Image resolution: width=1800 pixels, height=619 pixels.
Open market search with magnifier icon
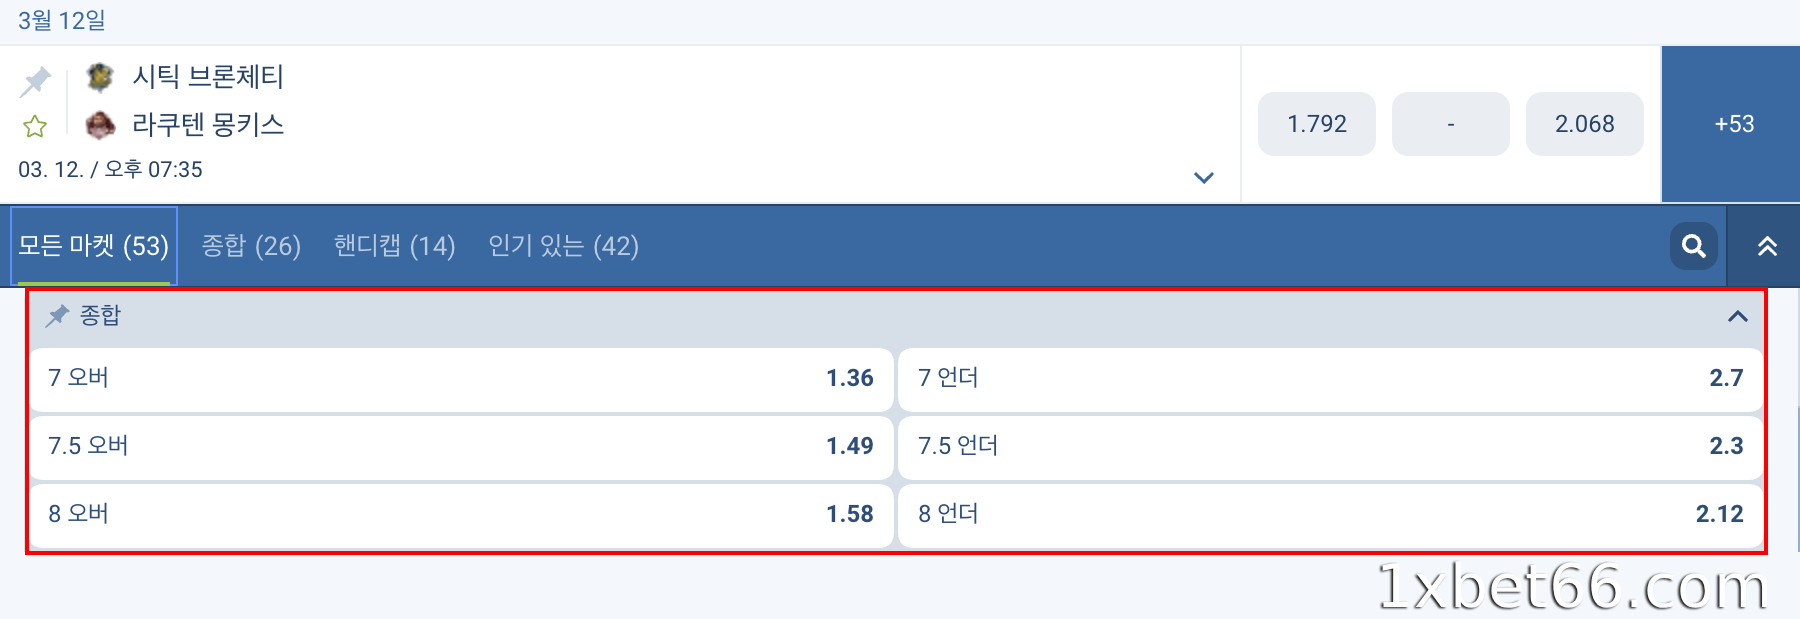point(1692,246)
